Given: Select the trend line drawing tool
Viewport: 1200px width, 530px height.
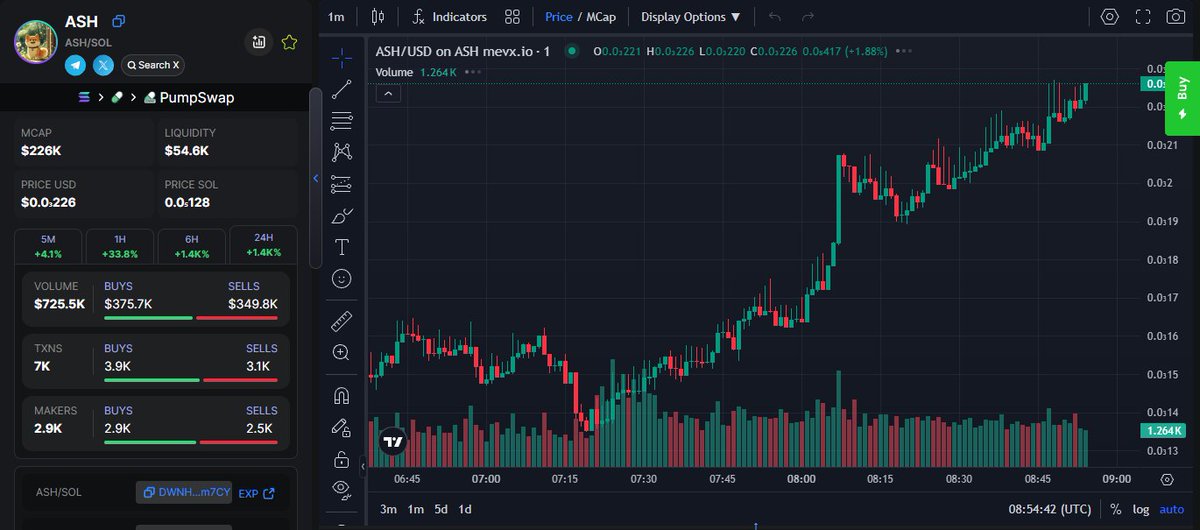Looking at the screenshot, I should point(342,89).
